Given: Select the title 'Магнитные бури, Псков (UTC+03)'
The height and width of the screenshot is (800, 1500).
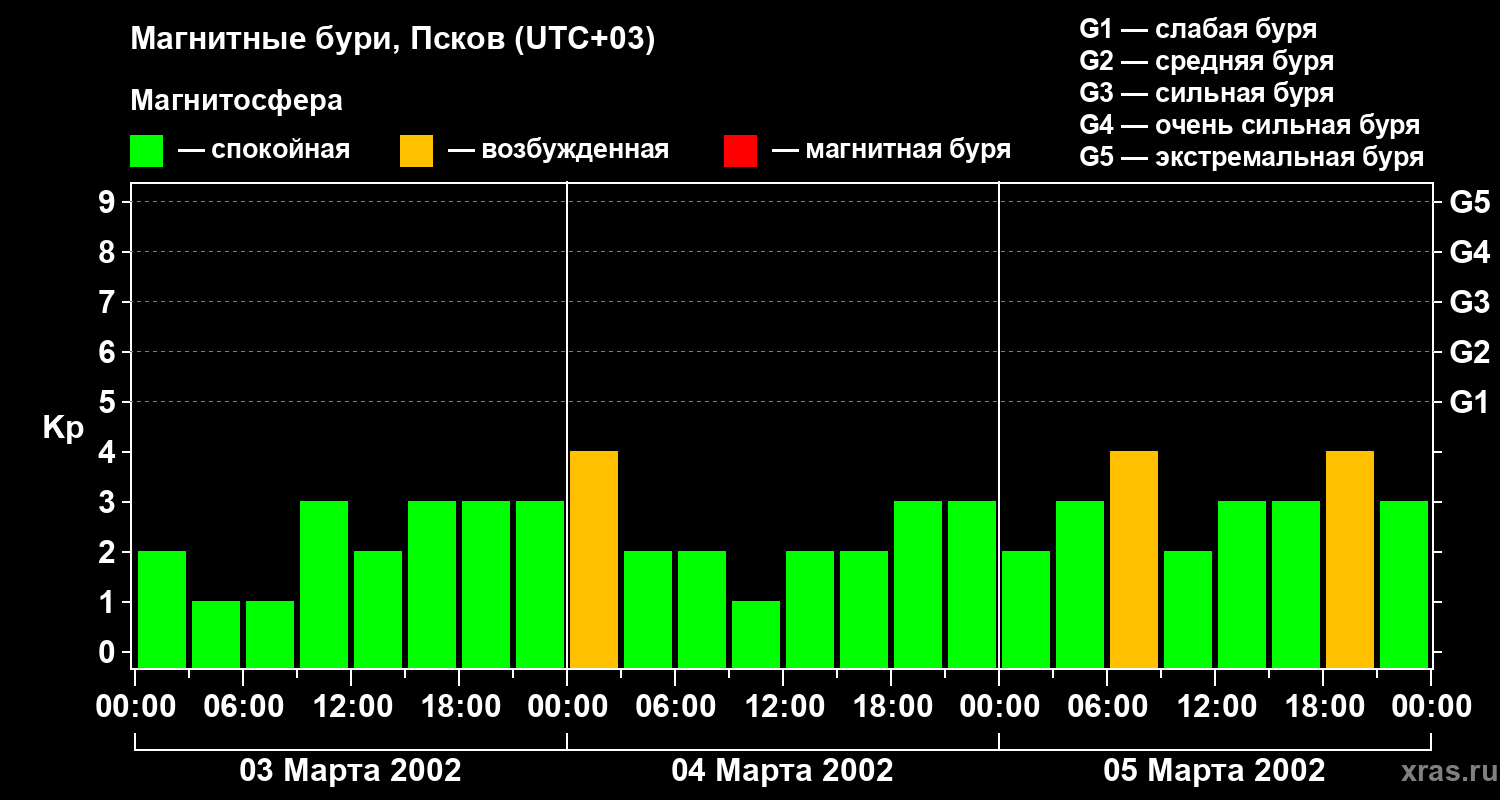Looking at the screenshot, I should pyautogui.click(x=393, y=40).
